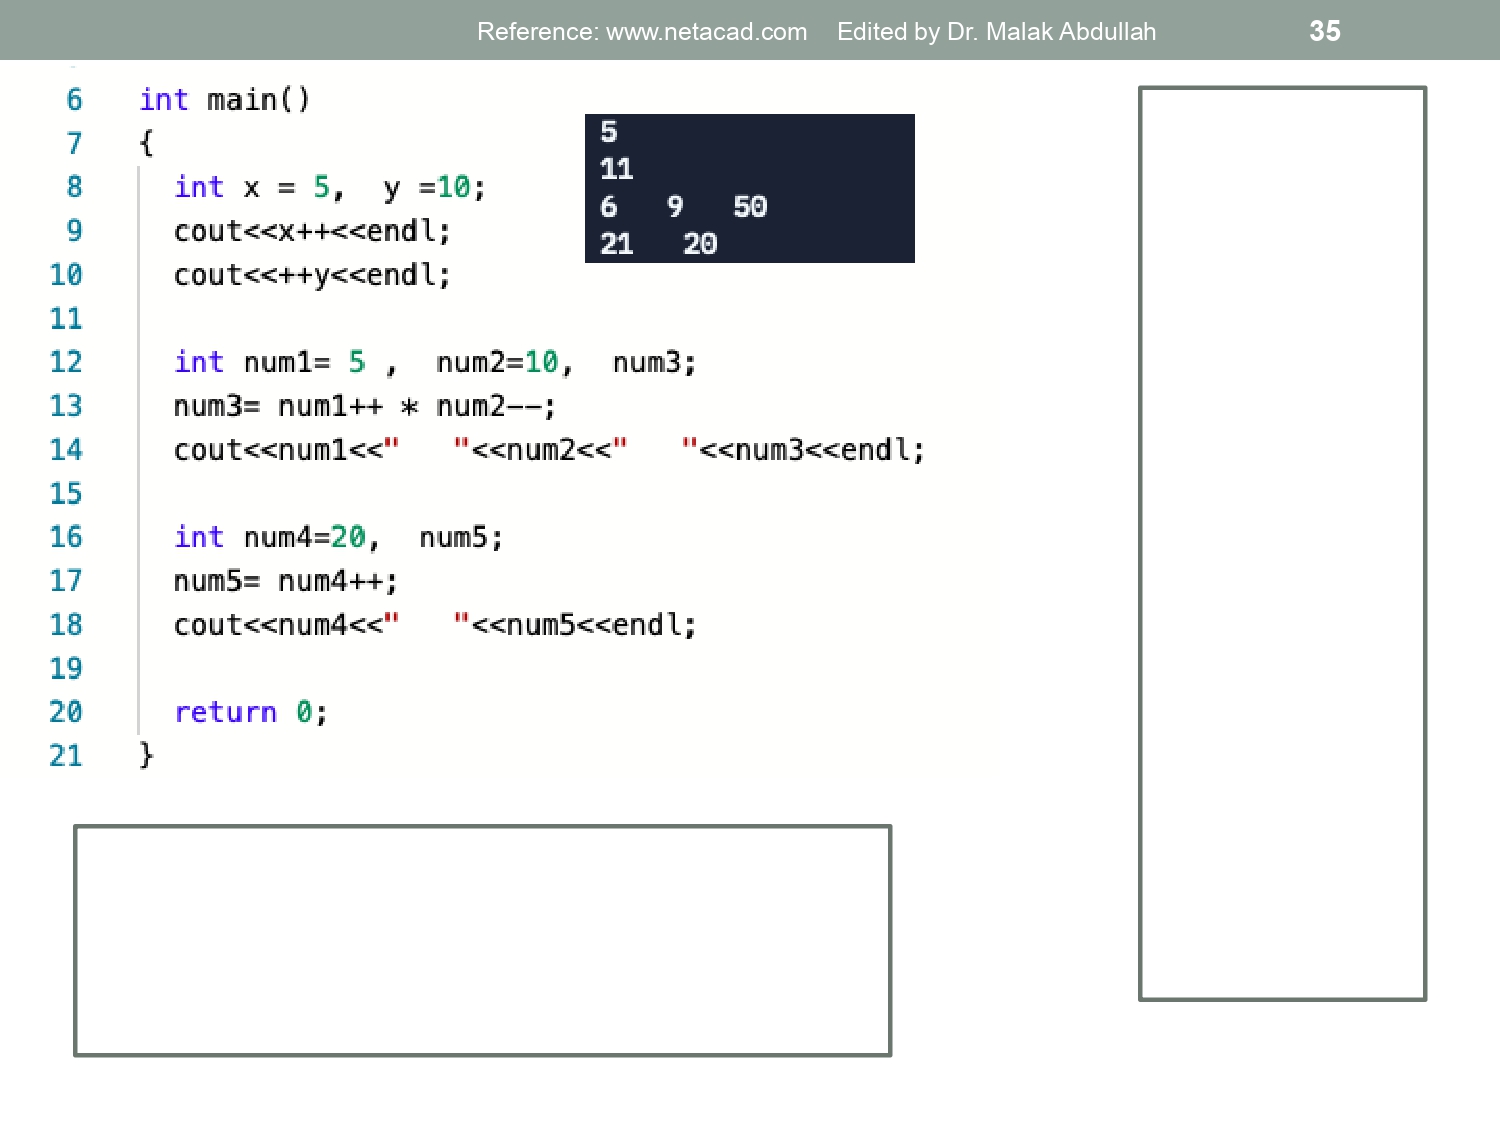The width and height of the screenshot is (1500, 1125).
Task: Click line number 13 in the gutter
Action: tap(66, 406)
